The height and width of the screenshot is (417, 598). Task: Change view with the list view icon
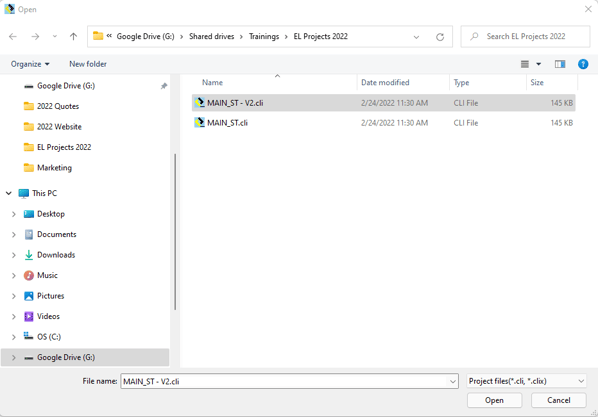pos(525,64)
